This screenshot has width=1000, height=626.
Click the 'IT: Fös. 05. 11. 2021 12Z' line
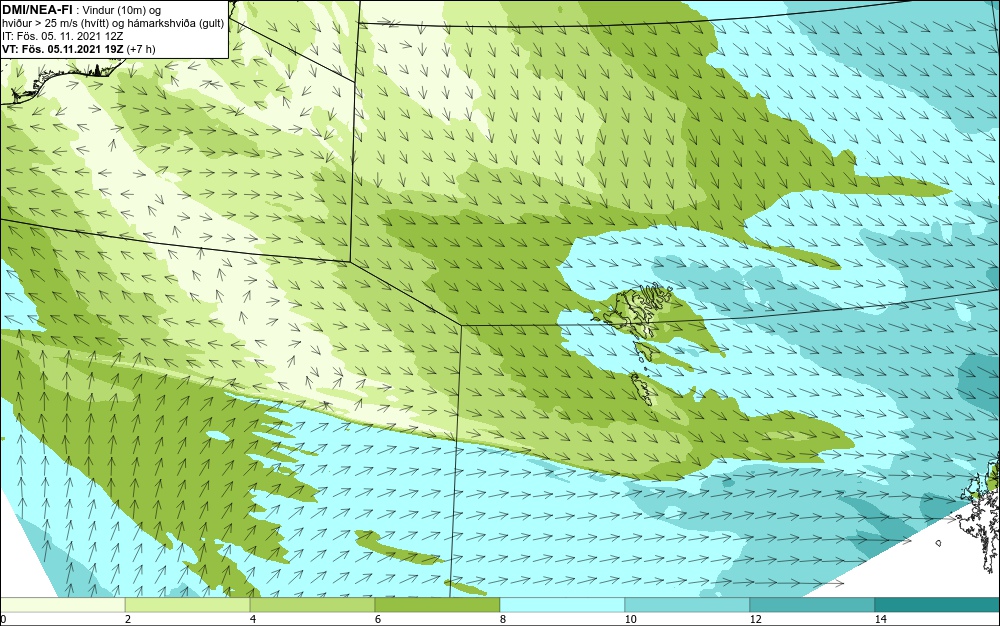click(x=62, y=36)
